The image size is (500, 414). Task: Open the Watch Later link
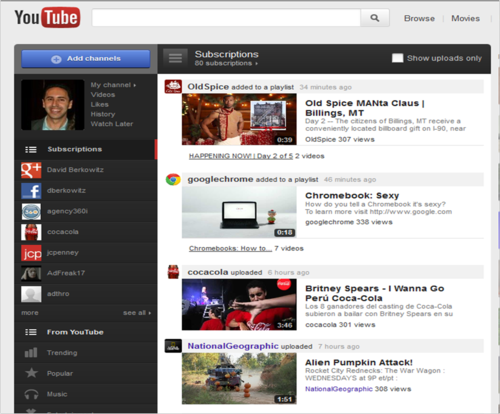pos(112,124)
